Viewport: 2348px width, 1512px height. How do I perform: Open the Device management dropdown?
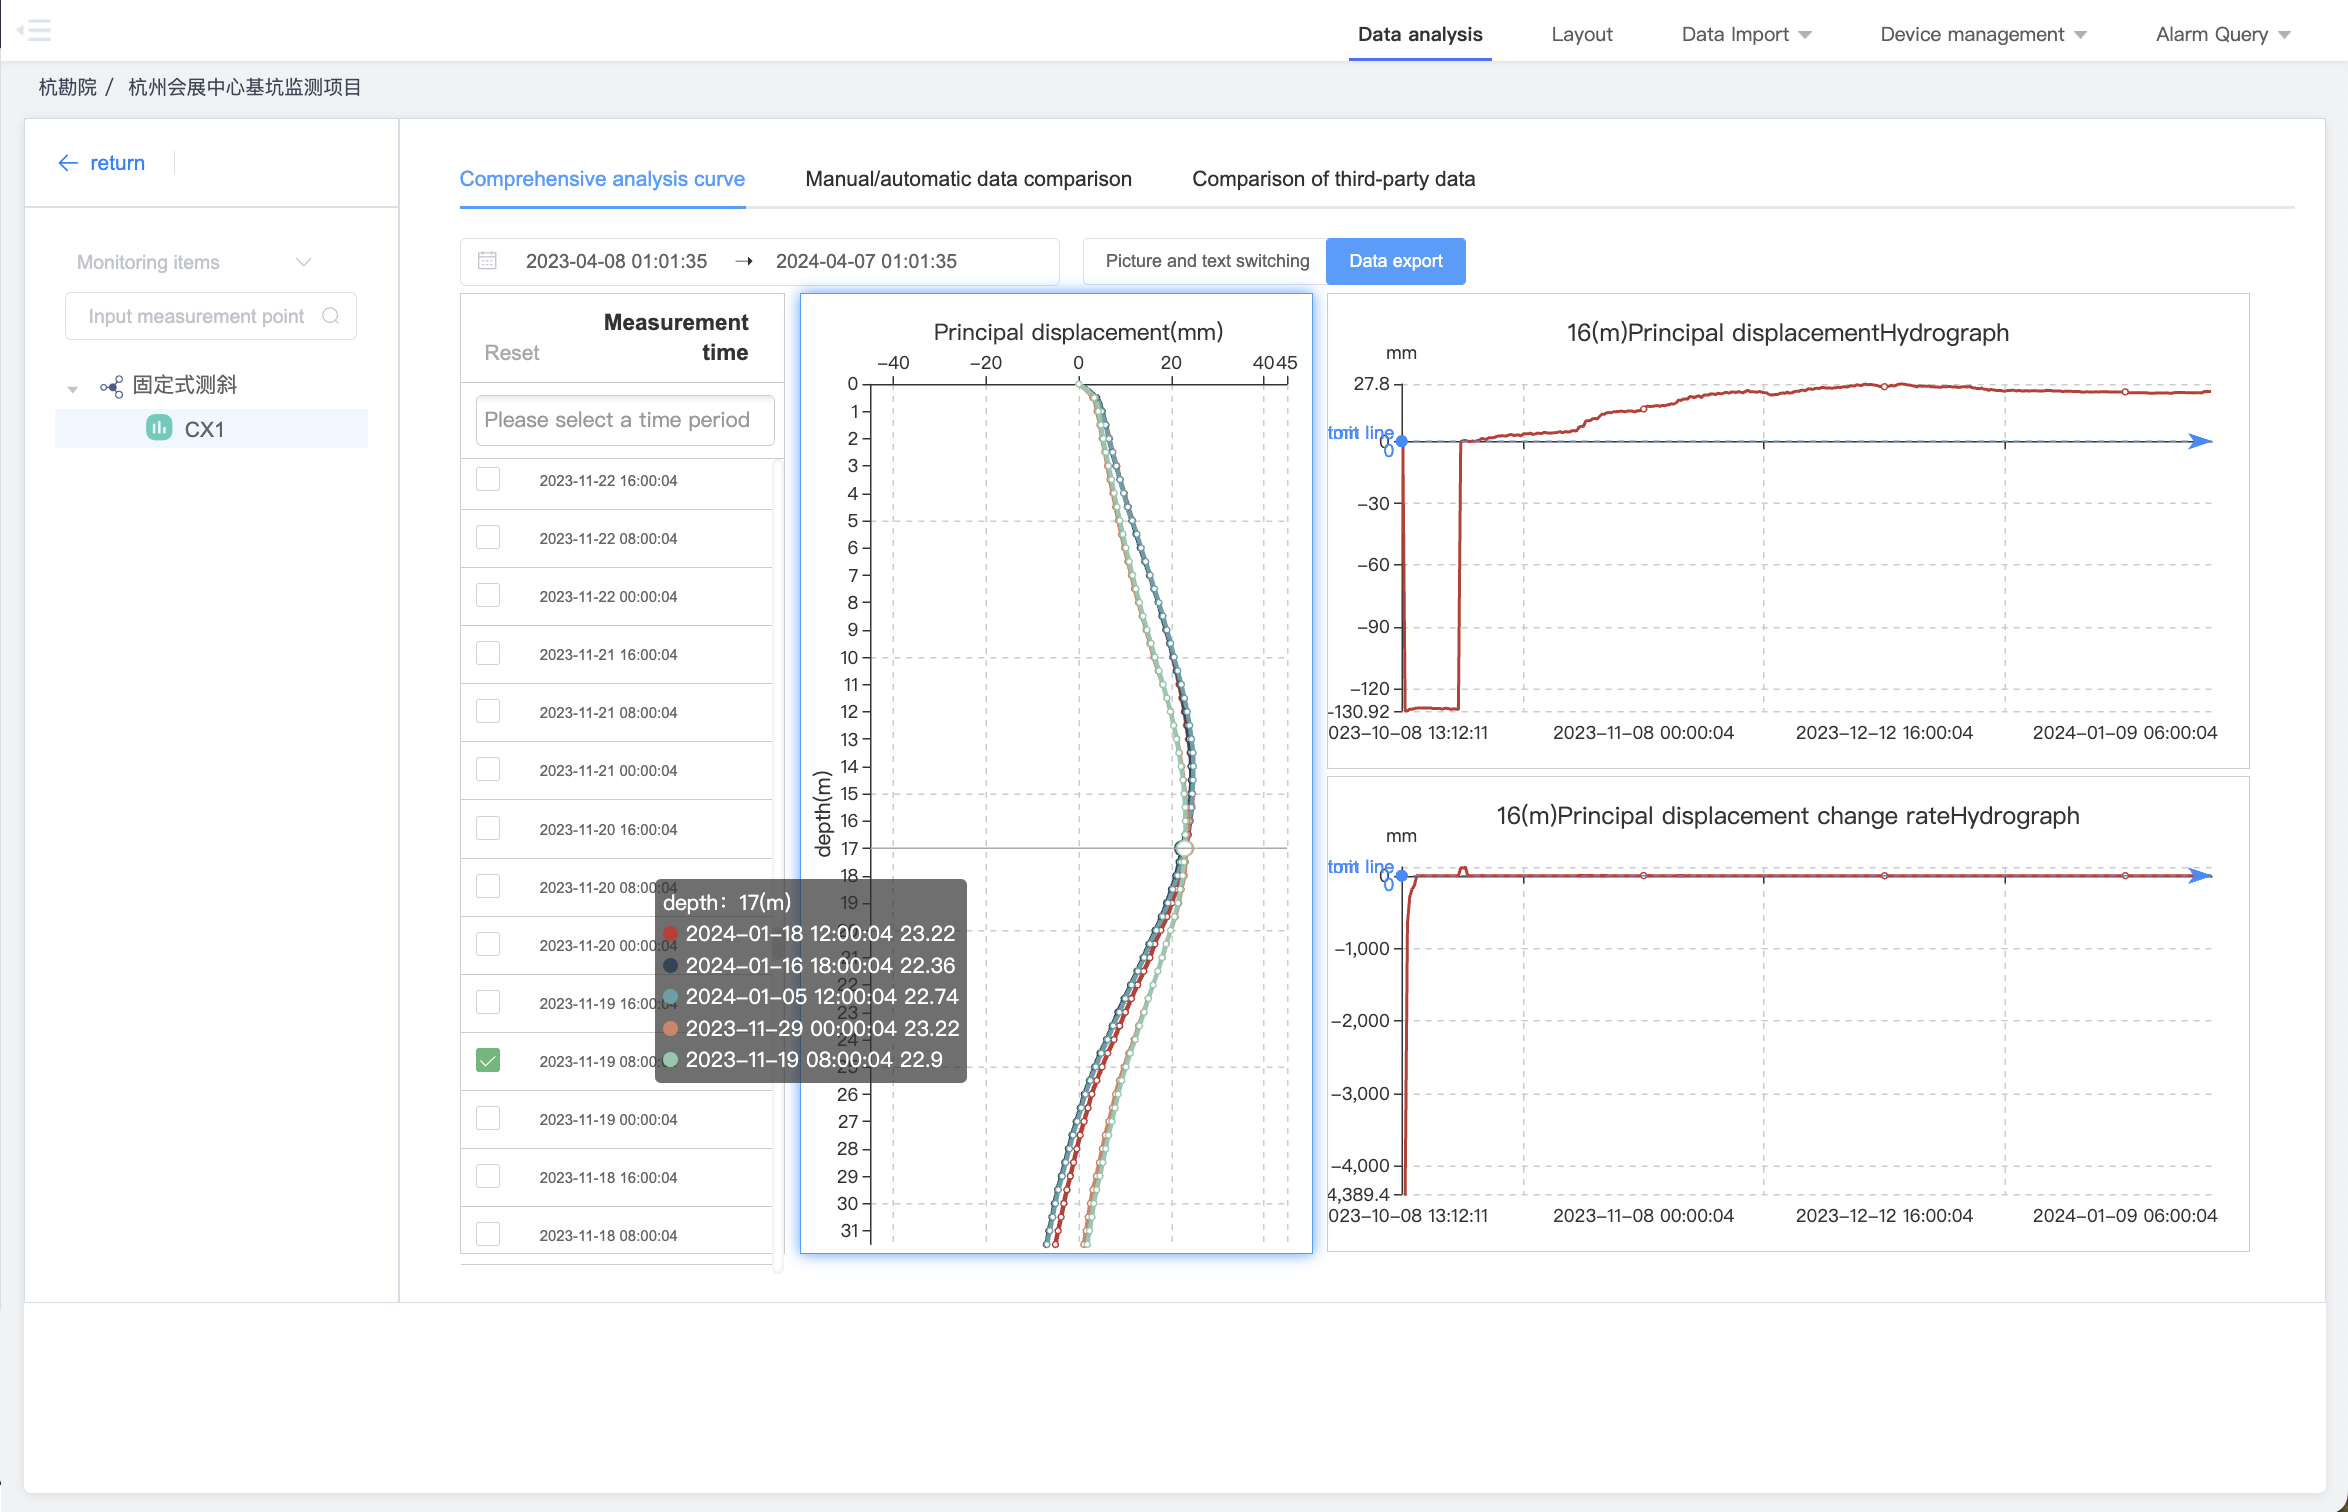tap(1983, 34)
